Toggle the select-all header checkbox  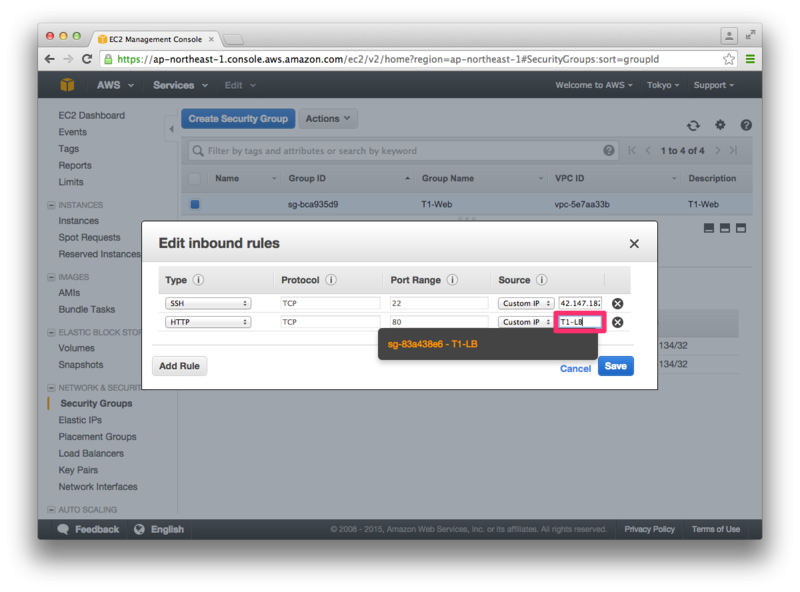194,179
